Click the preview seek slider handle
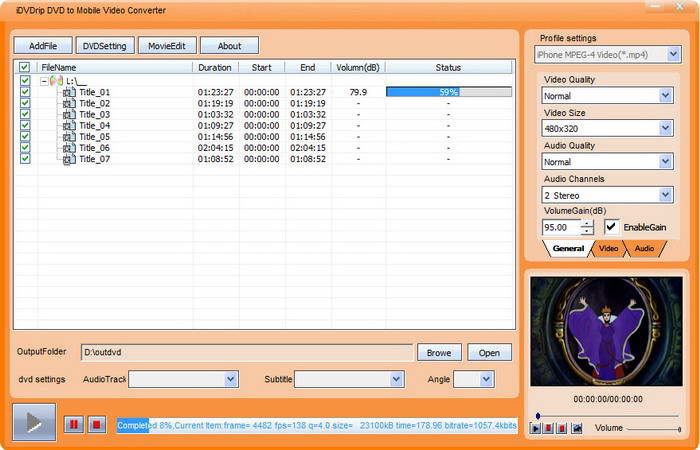The image size is (700, 450). (538, 416)
